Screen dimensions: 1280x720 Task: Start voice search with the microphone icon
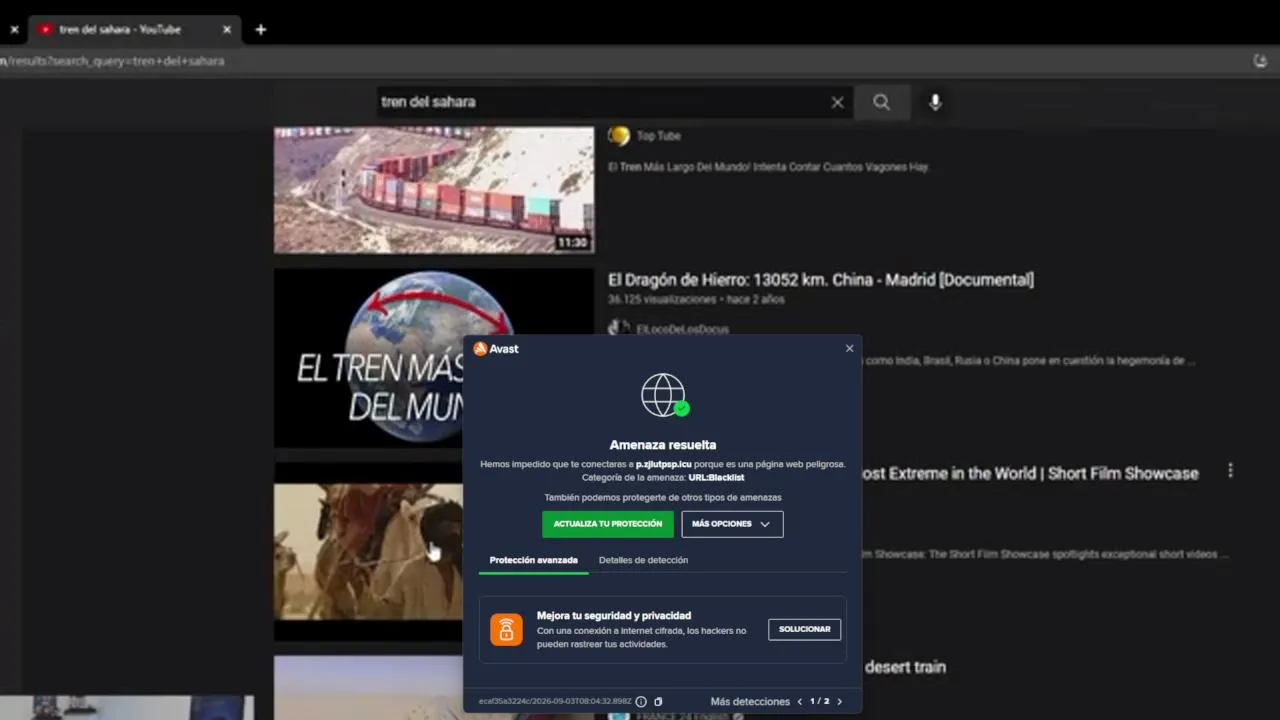coord(935,102)
